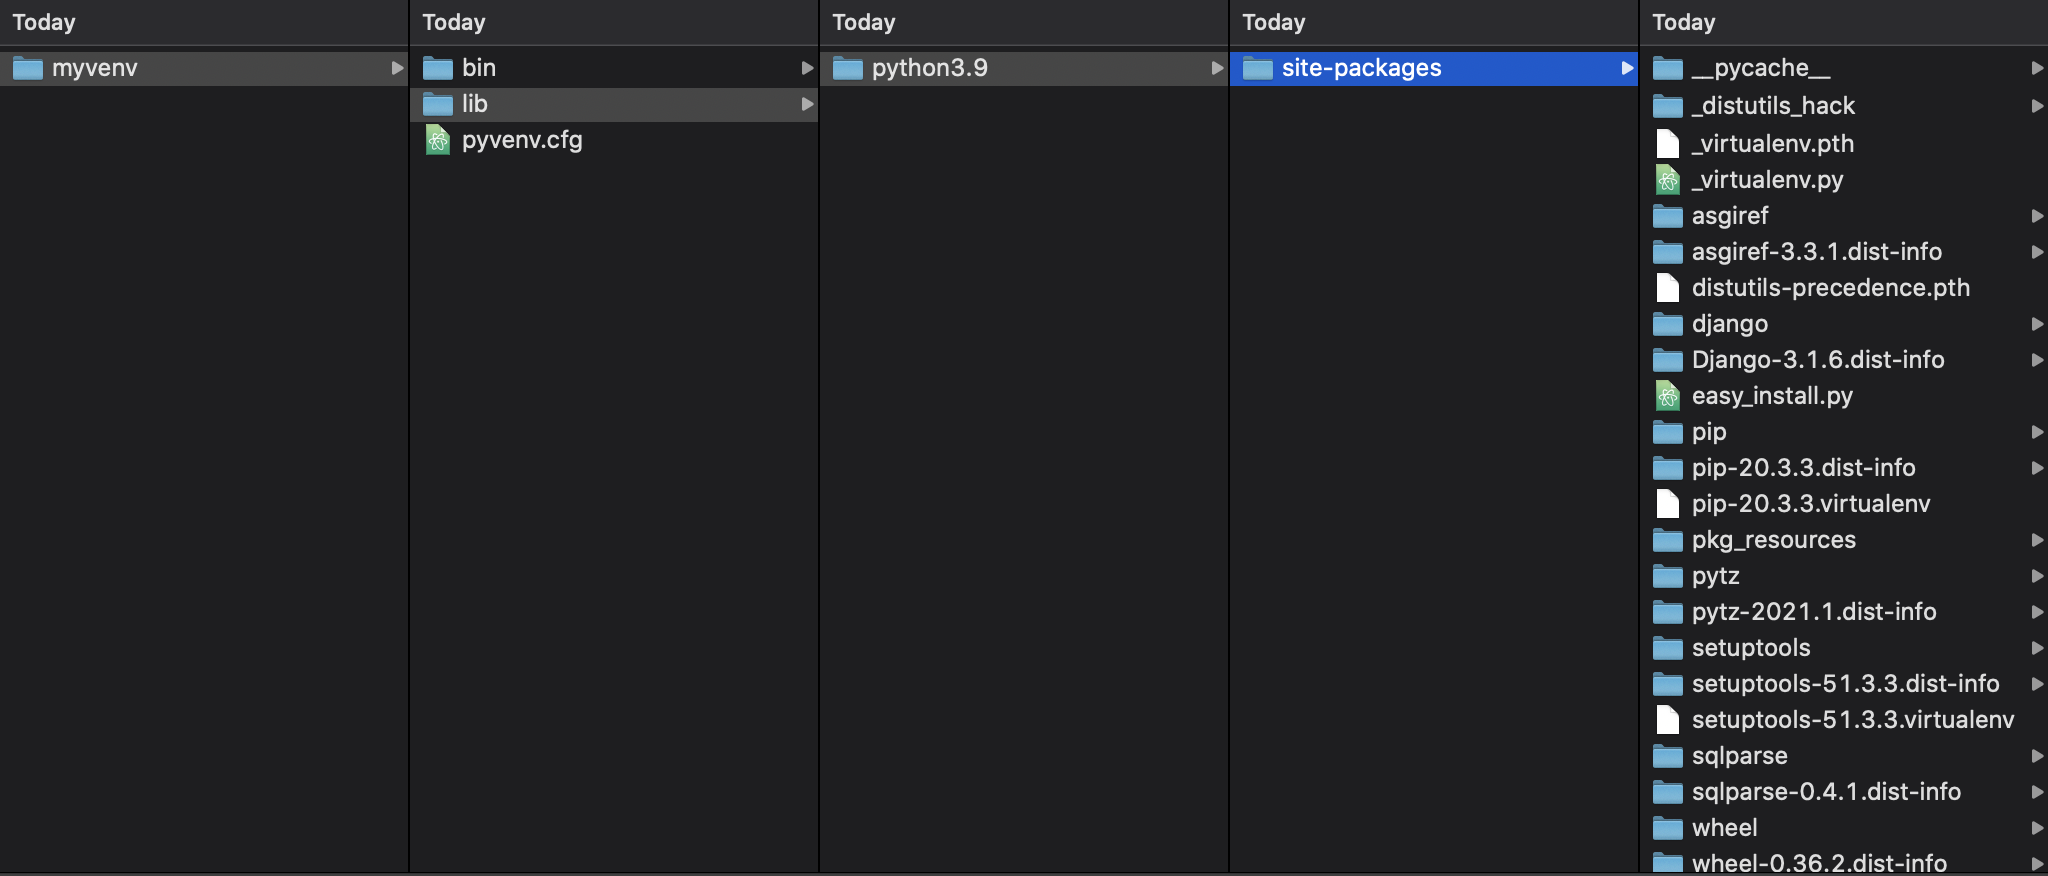2048x876 pixels.
Task: Click the distutils-precedence.pth document icon
Action: pyautogui.click(x=1668, y=288)
